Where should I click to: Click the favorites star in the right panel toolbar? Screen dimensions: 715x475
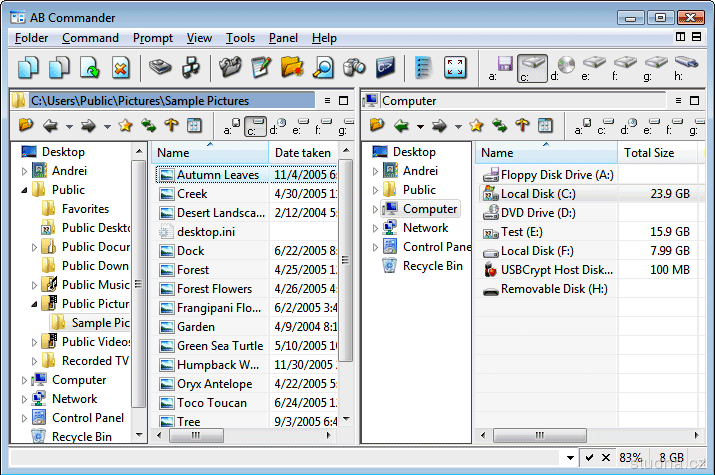476,126
